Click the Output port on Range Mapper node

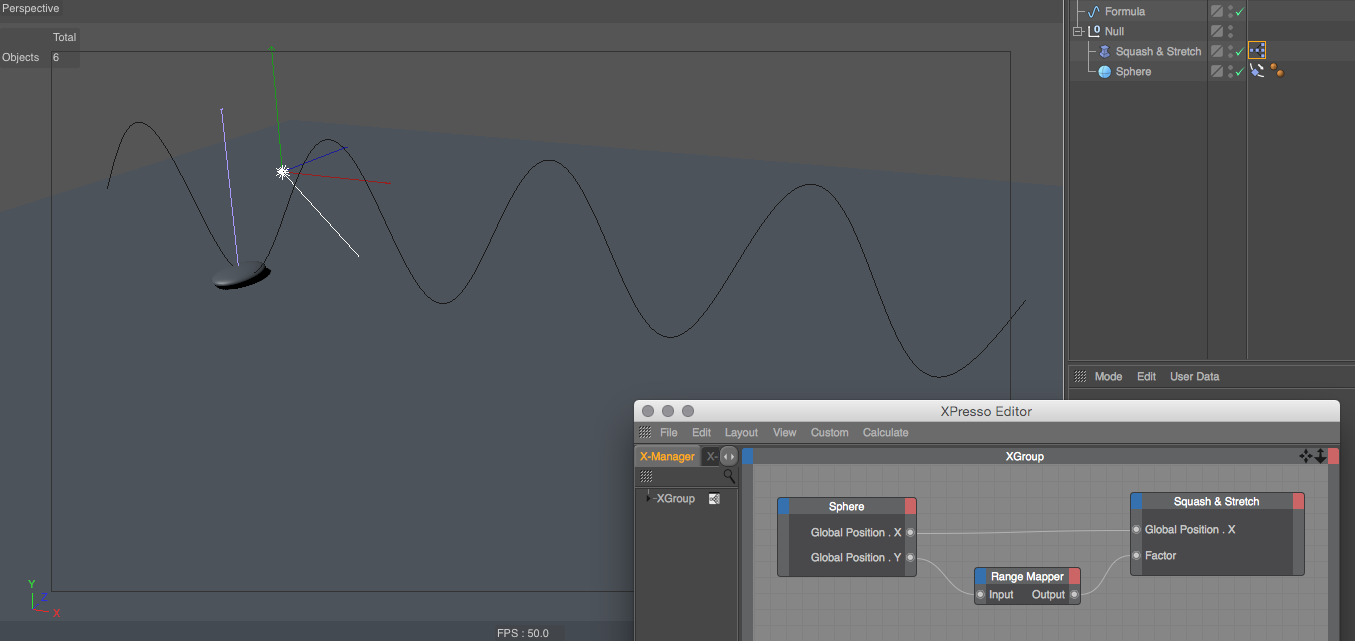[1074, 594]
